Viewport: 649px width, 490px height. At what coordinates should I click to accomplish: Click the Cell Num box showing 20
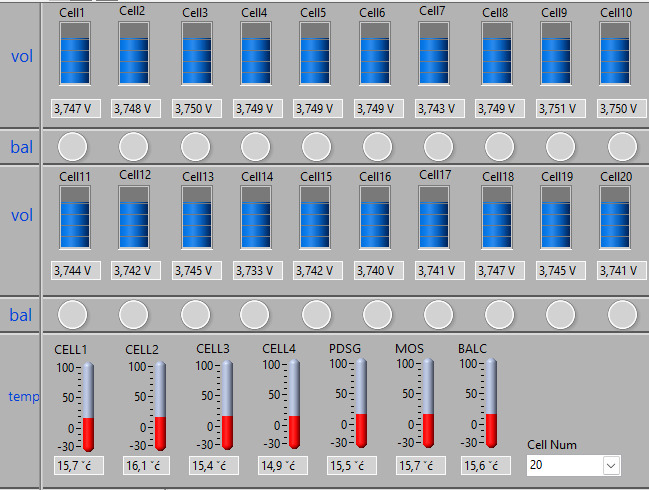pyautogui.click(x=564, y=465)
